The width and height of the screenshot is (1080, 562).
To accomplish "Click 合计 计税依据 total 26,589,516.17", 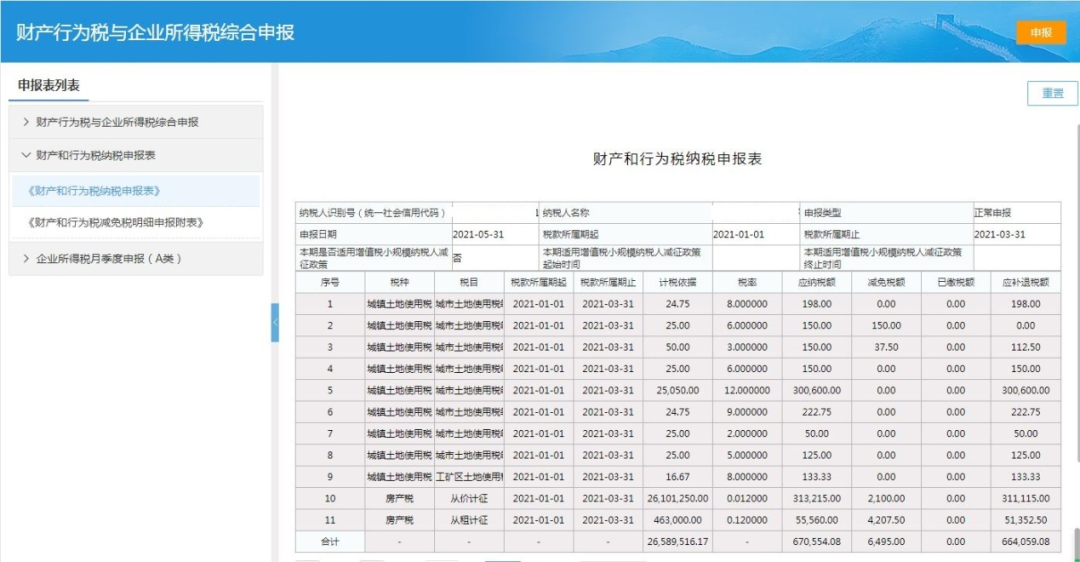I will click(x=678, y=542).
